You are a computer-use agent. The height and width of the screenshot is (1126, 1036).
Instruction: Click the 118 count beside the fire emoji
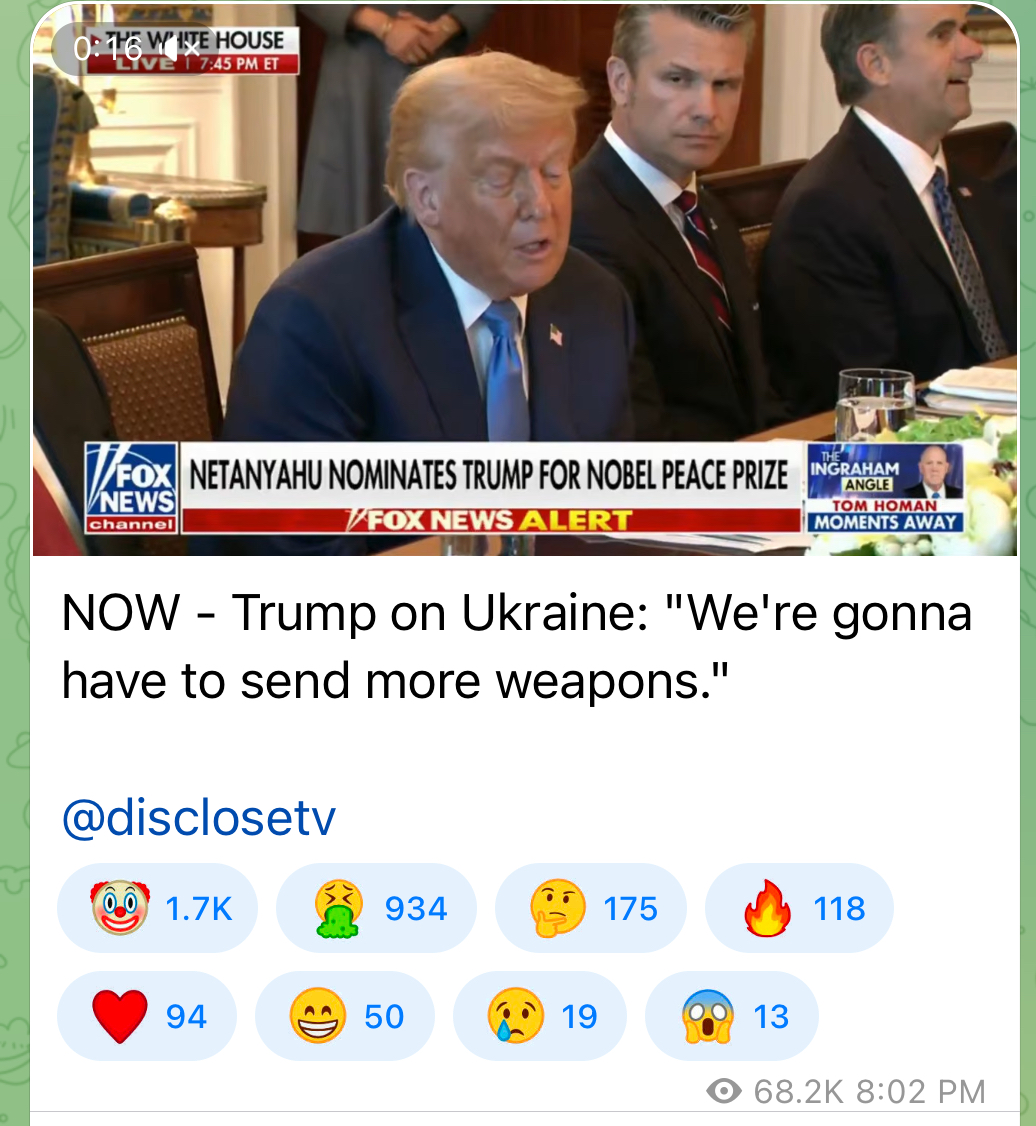pyautogui.click(x=839, y=909)
